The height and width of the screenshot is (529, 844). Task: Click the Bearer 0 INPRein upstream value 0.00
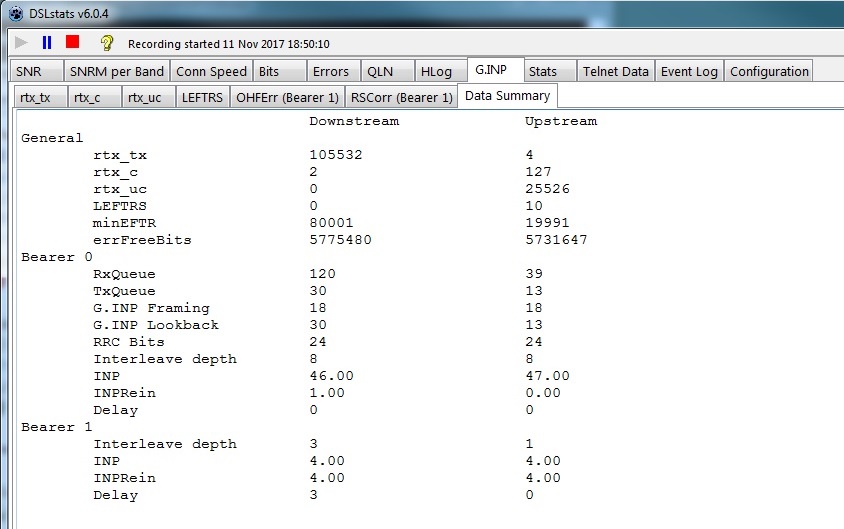pos(543,393)
